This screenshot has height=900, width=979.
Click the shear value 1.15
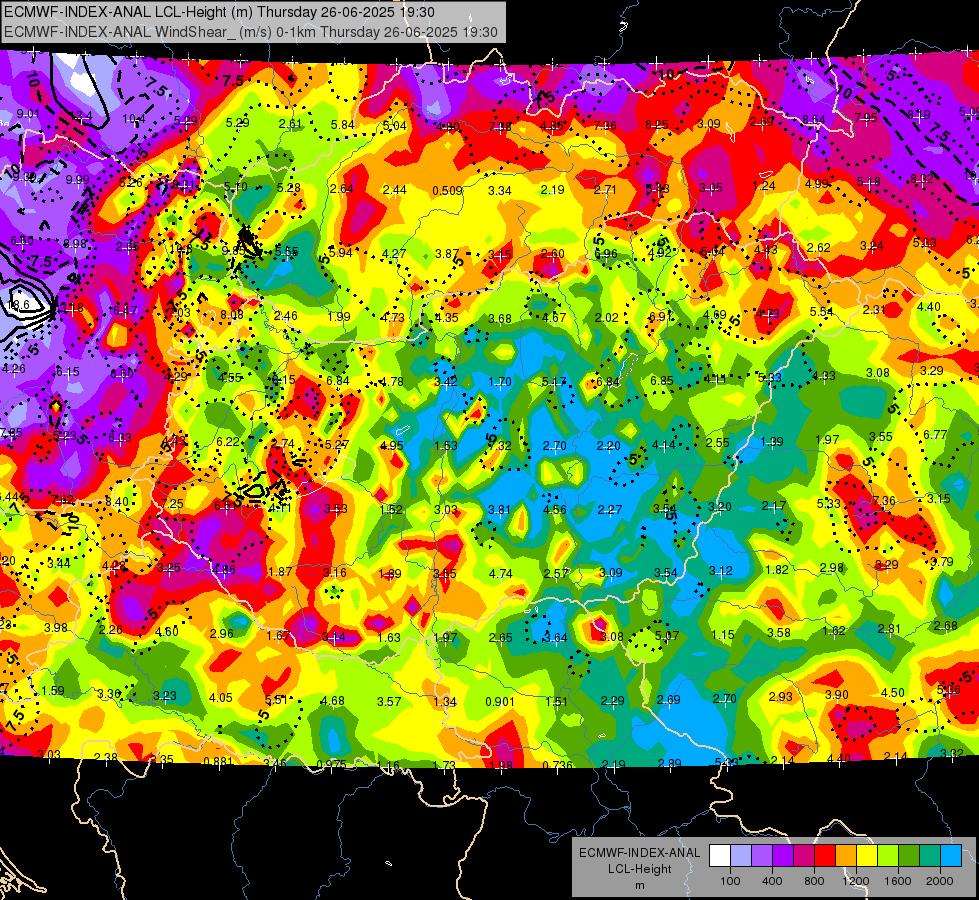click(x=723, y=635)
